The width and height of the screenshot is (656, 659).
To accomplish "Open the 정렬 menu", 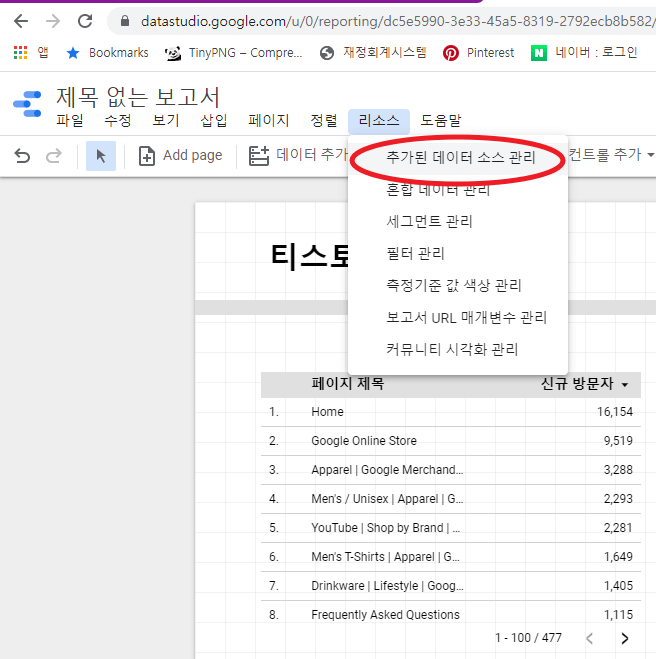I will [x=324, y=121].
